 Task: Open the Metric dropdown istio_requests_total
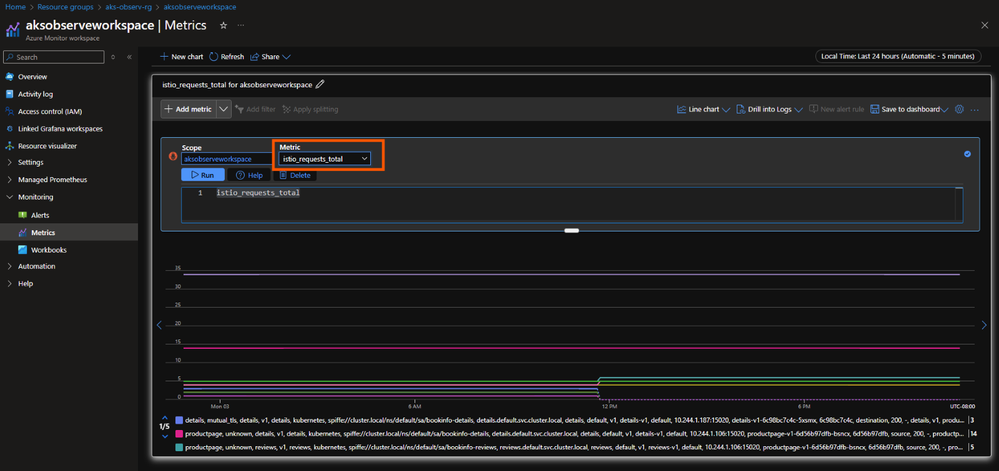pos(325,159)
